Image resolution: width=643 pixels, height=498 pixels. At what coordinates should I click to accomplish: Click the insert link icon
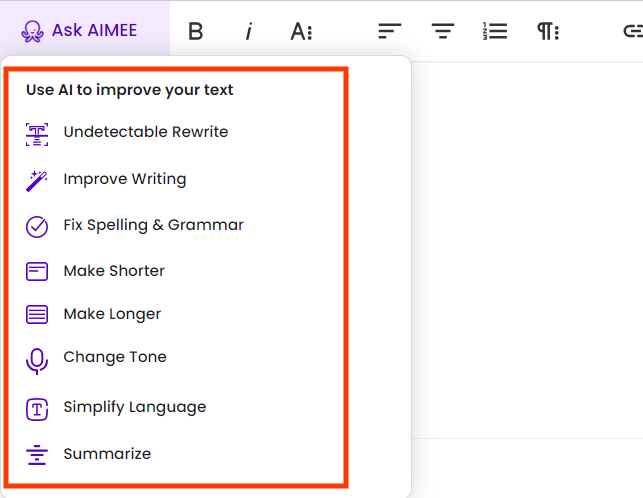633,32
